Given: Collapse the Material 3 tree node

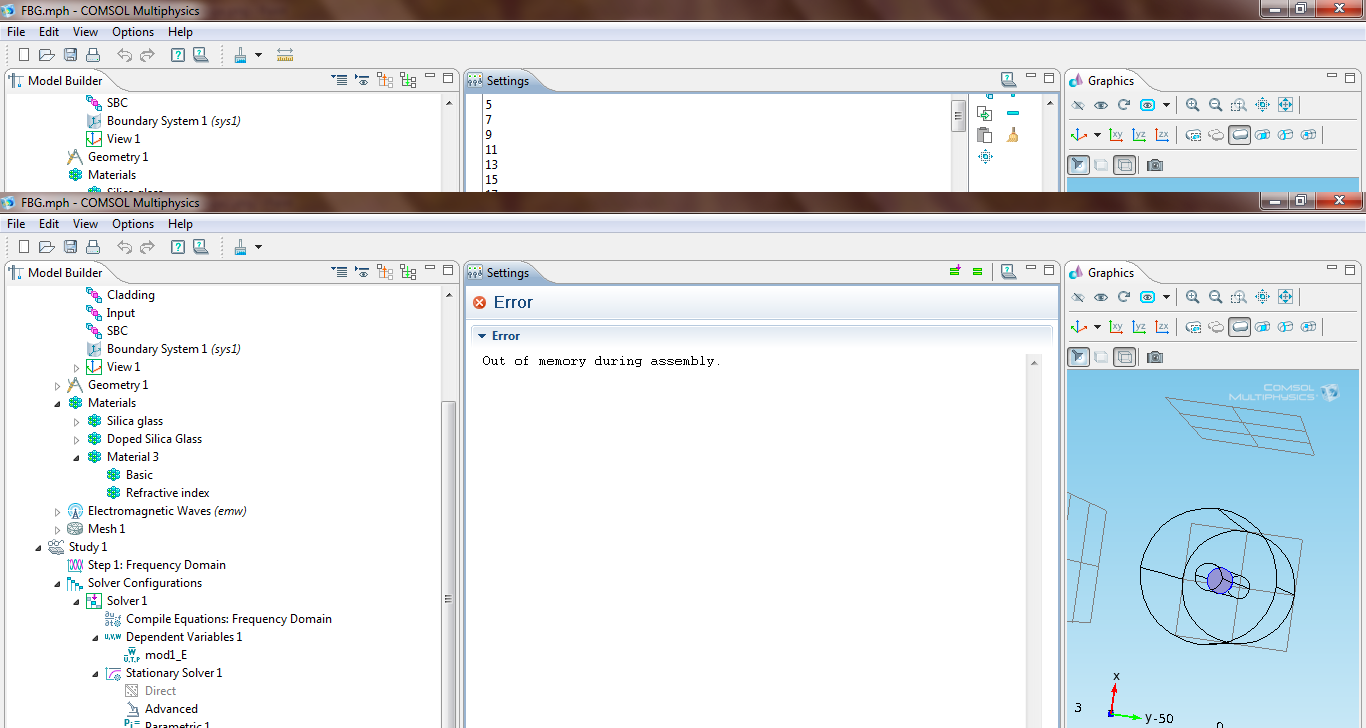Looking at the screenshot, I should pyautogui.click(x=76, y=457).
